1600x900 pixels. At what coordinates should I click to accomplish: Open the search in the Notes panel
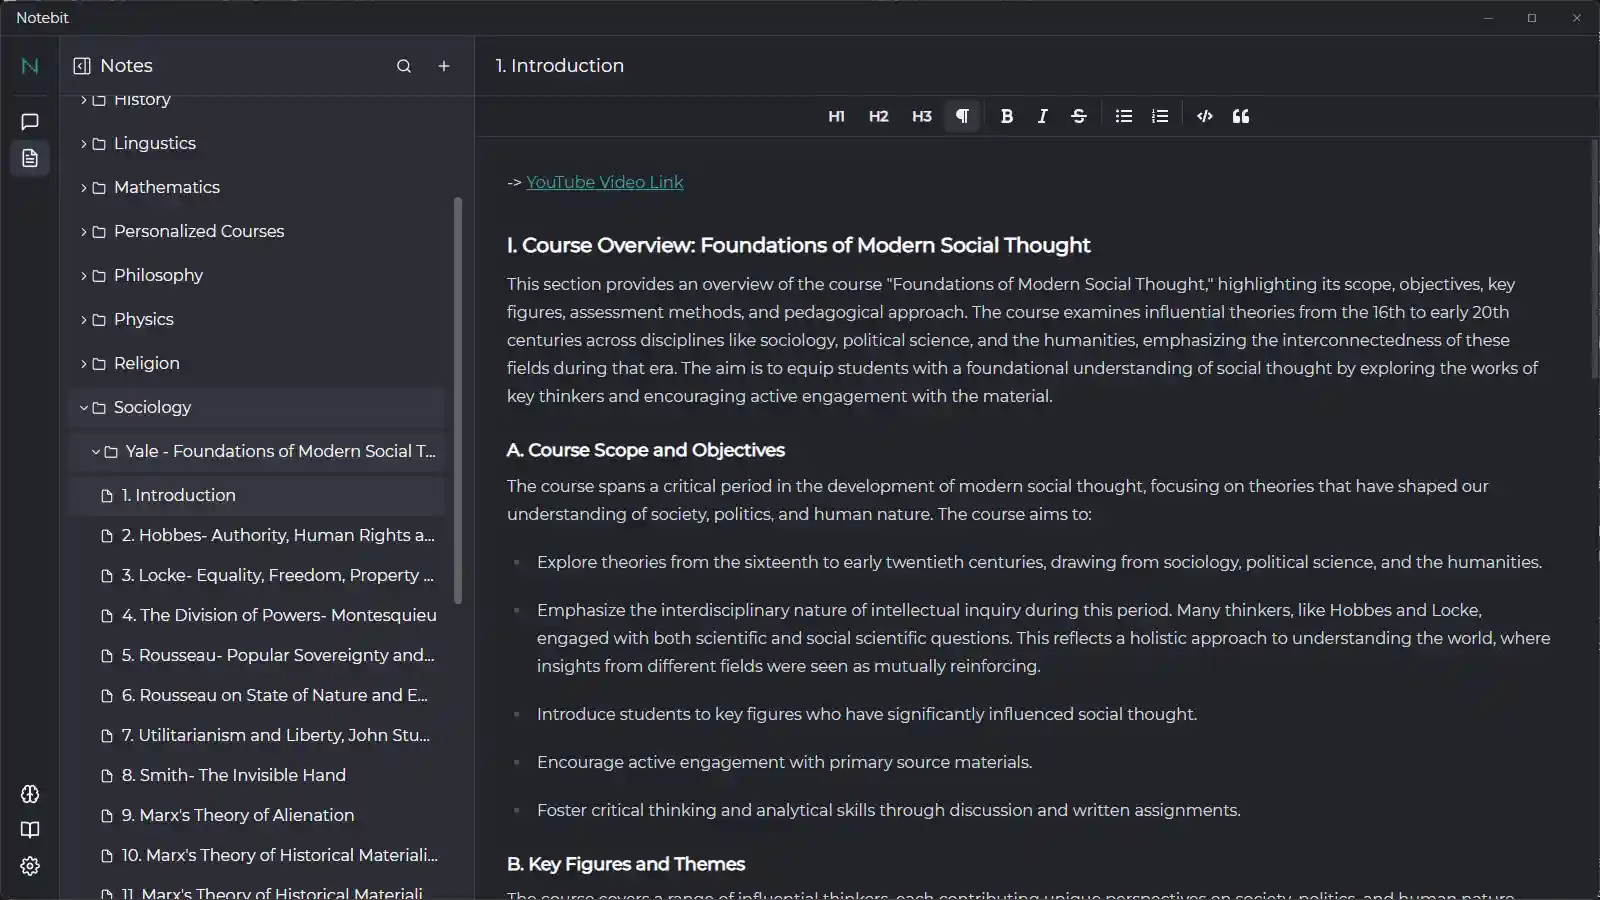coord(404,65)
